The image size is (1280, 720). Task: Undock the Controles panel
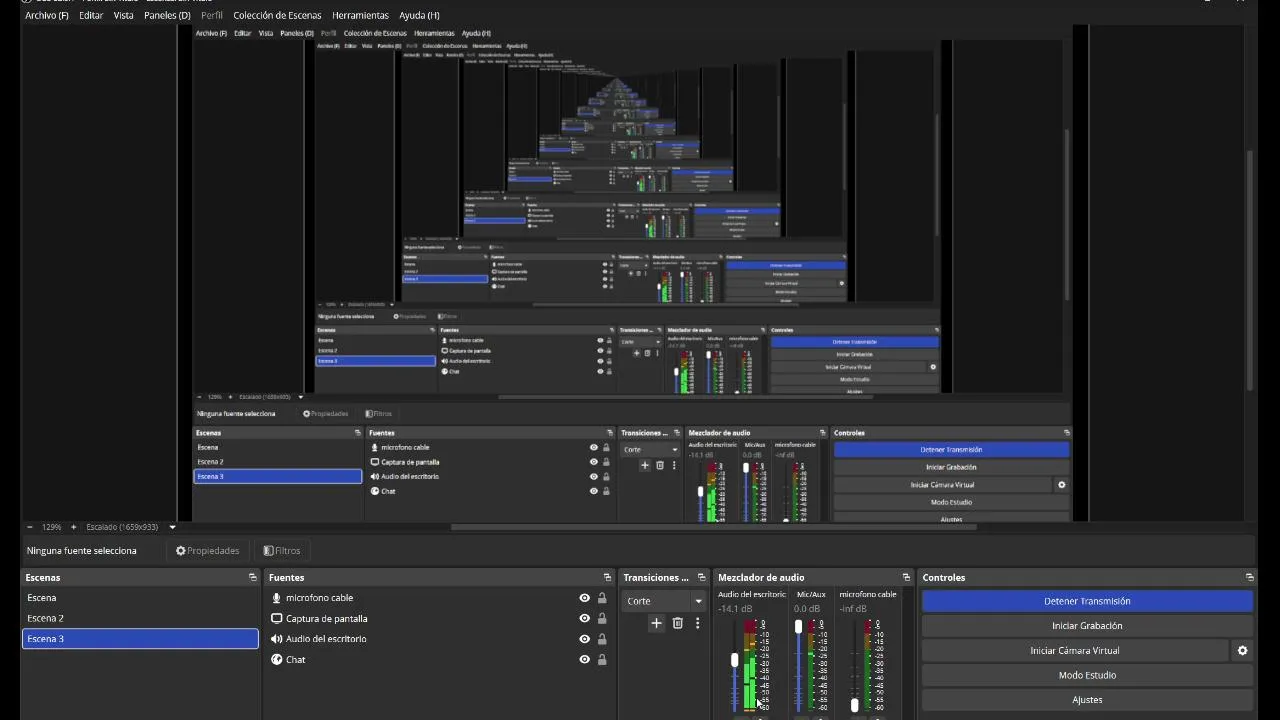click(1249, 577)
